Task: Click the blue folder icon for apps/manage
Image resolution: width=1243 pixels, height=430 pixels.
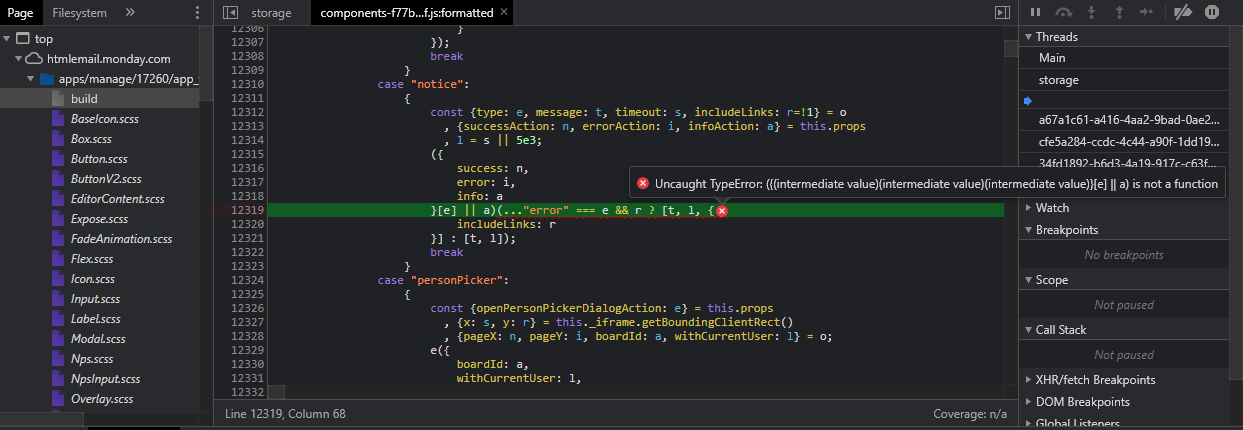Action: pyautogui.click(x=46, y=79)
